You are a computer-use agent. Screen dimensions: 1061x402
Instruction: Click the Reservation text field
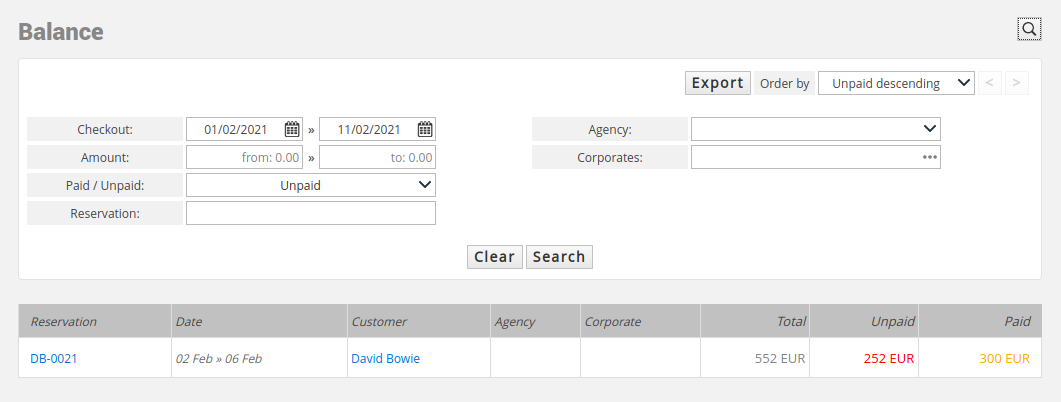click(x=311, y=213)
